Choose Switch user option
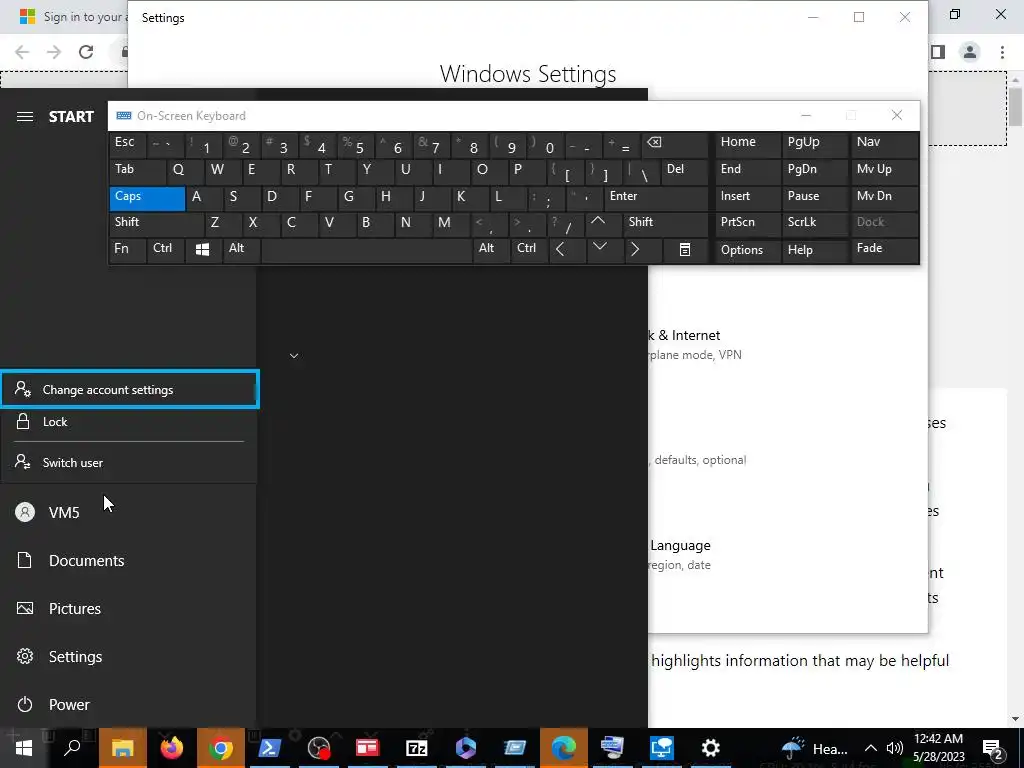 coord(129,462)
